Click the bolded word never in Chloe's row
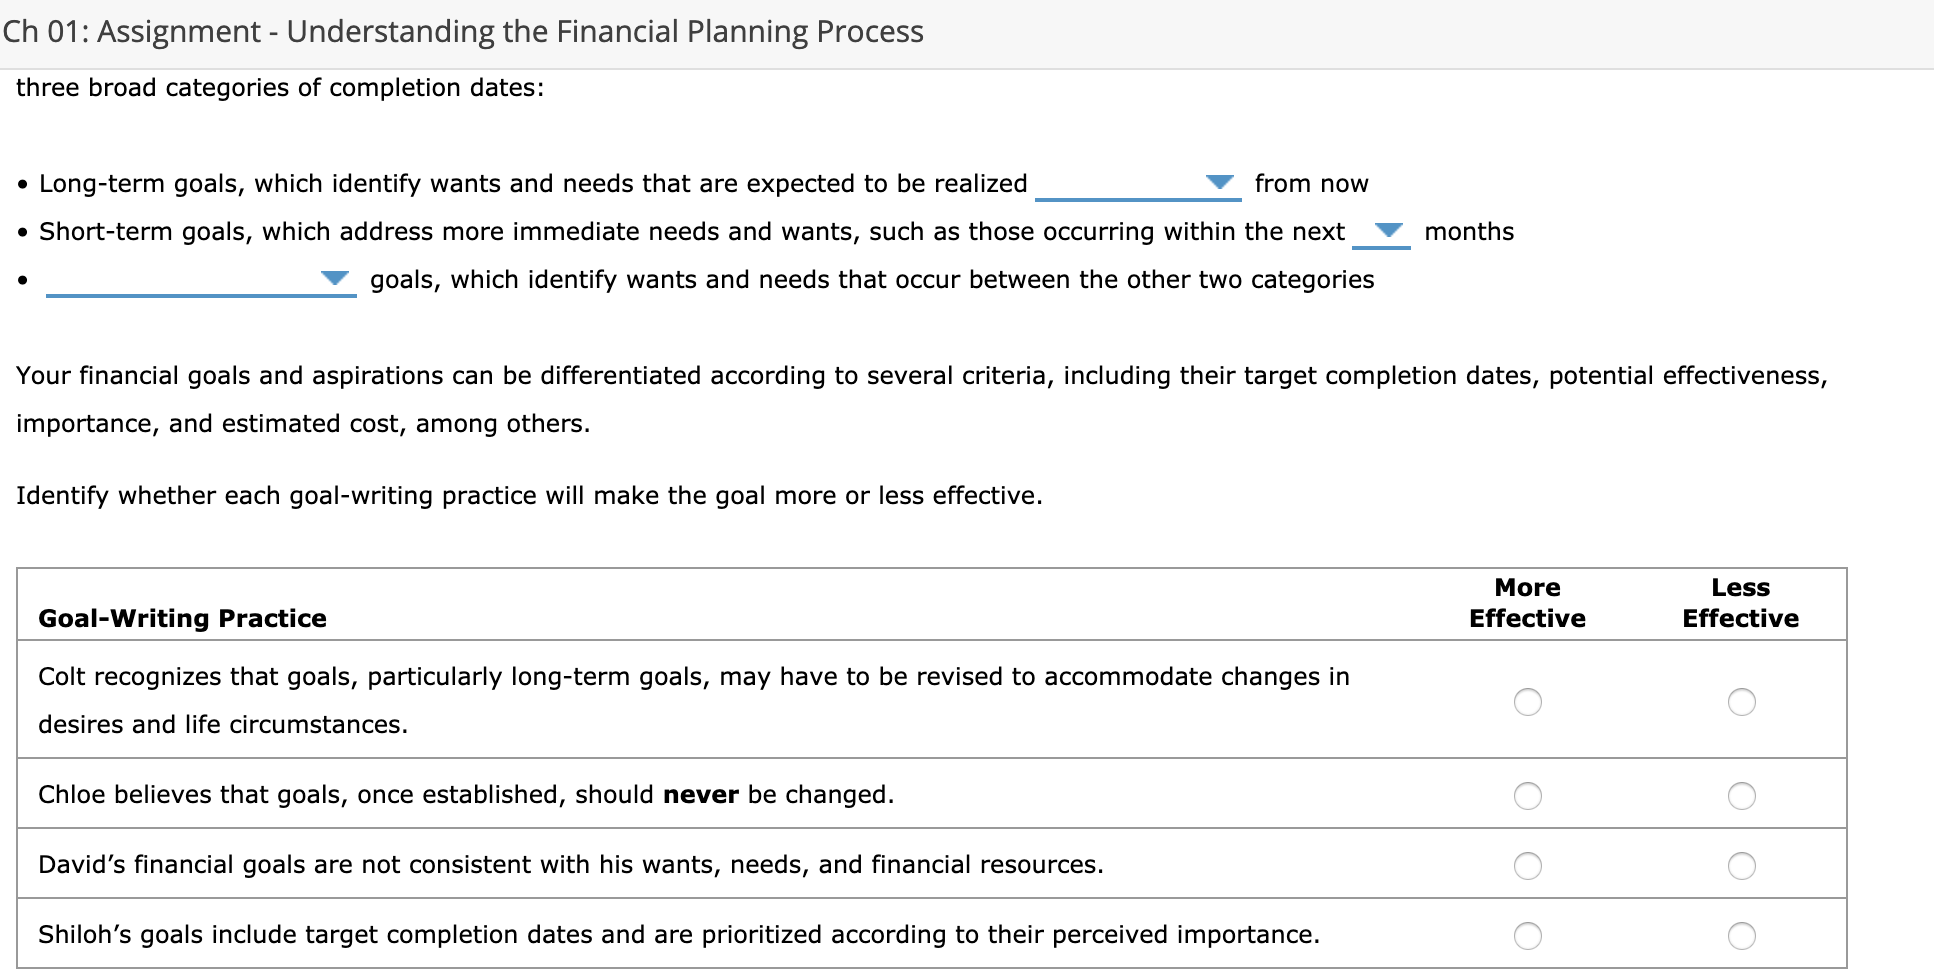This screenshot has height=978, width=1934. pyautogui.click(x=700, y=794)
